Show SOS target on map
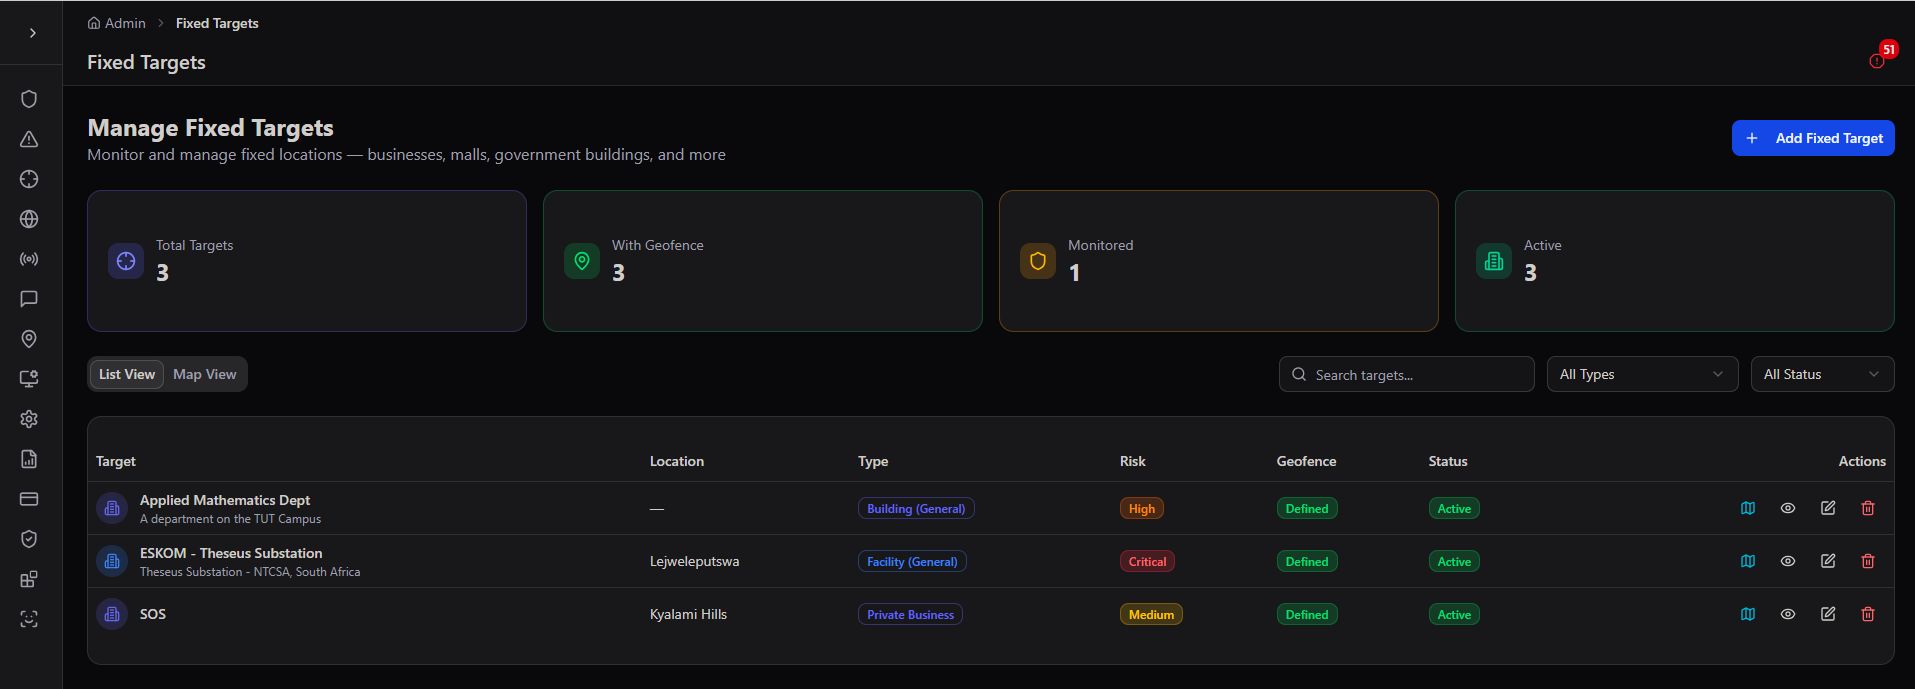The height and width of the screenshot is (689, 1915). [x=1748, y=614]
